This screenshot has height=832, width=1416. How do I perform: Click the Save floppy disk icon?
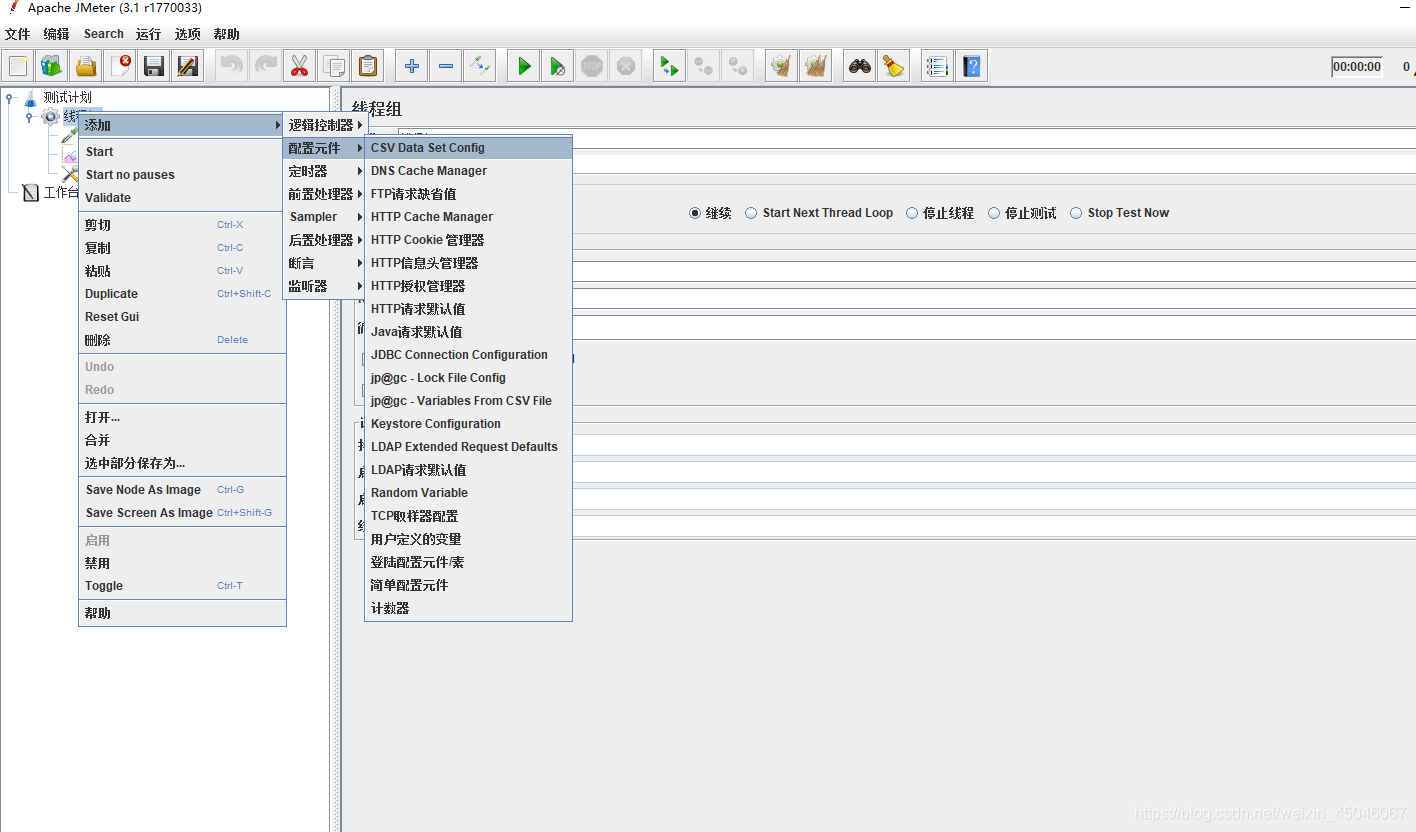(x=154, y=67)
